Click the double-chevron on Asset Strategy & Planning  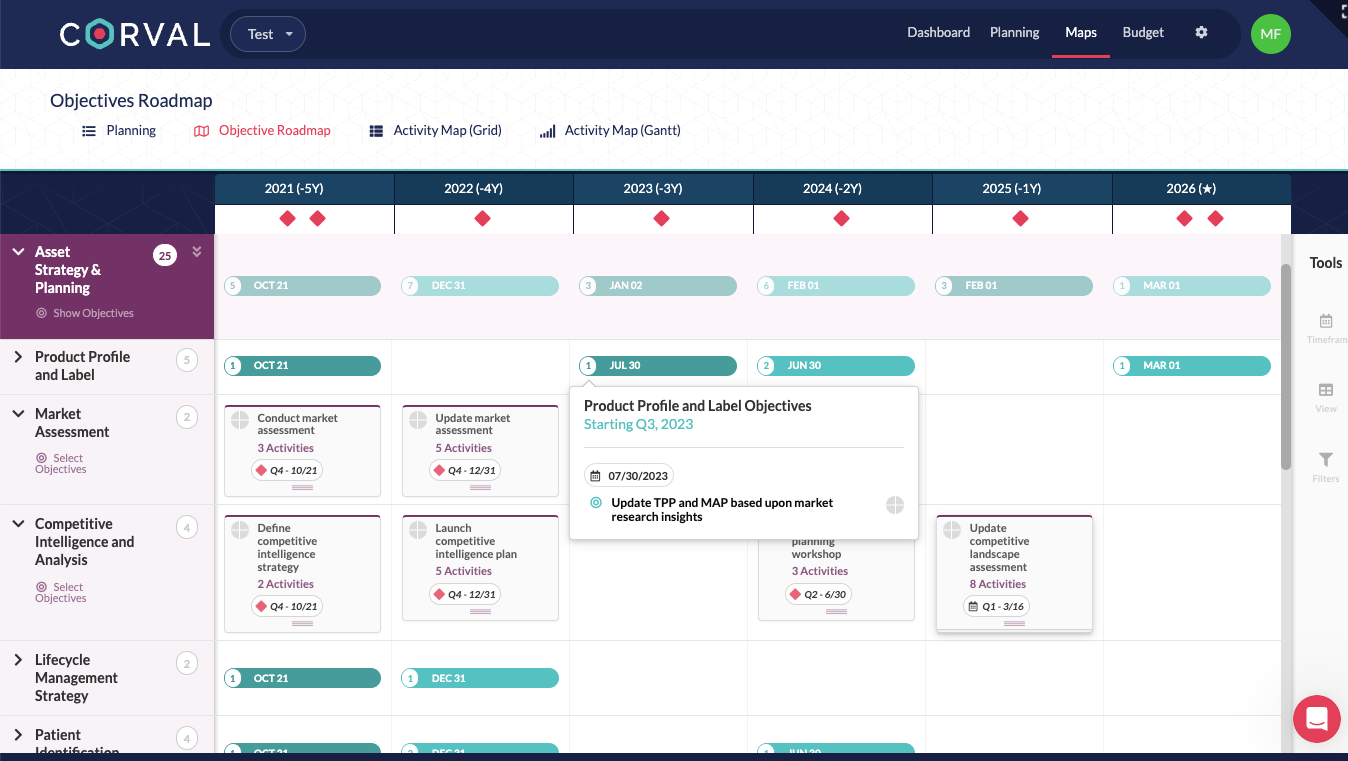click(x=197, y=252)
